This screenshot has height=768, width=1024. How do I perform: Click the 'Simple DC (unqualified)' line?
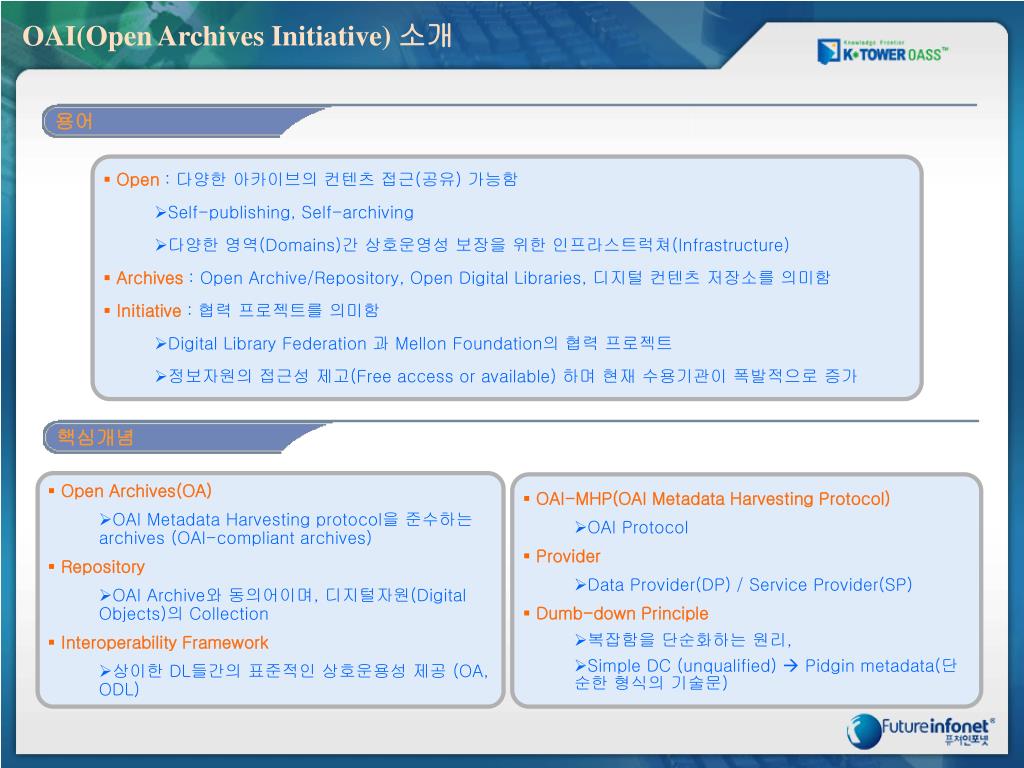(x=765, y=674)
